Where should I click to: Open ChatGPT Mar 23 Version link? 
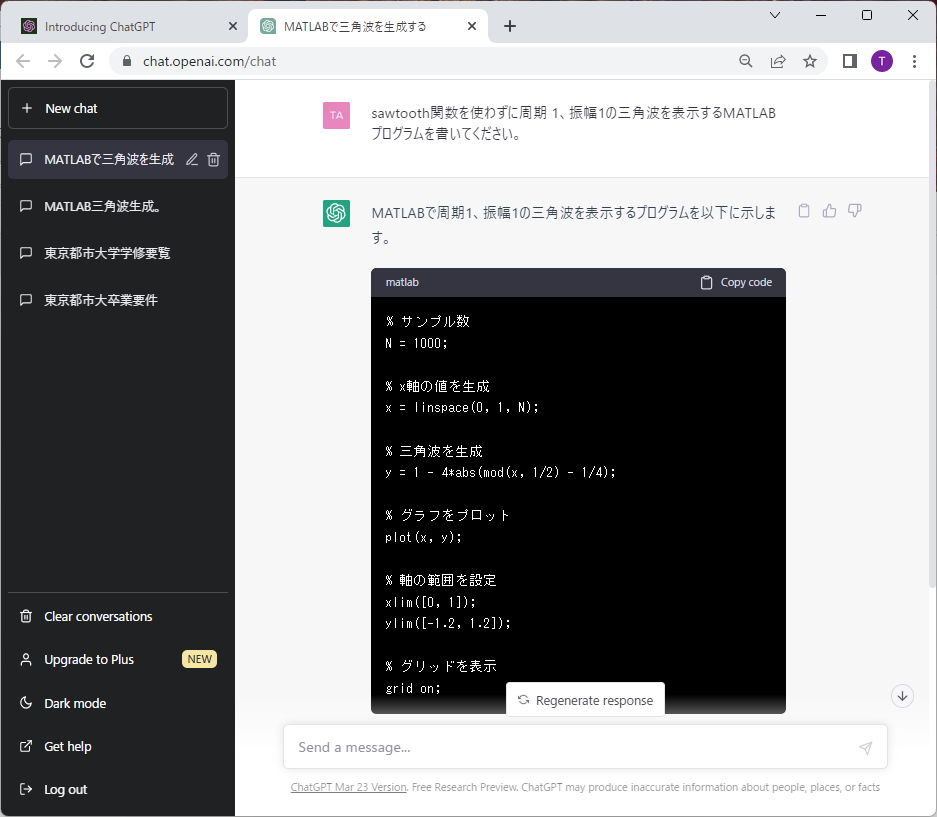(x=348, y=787)
